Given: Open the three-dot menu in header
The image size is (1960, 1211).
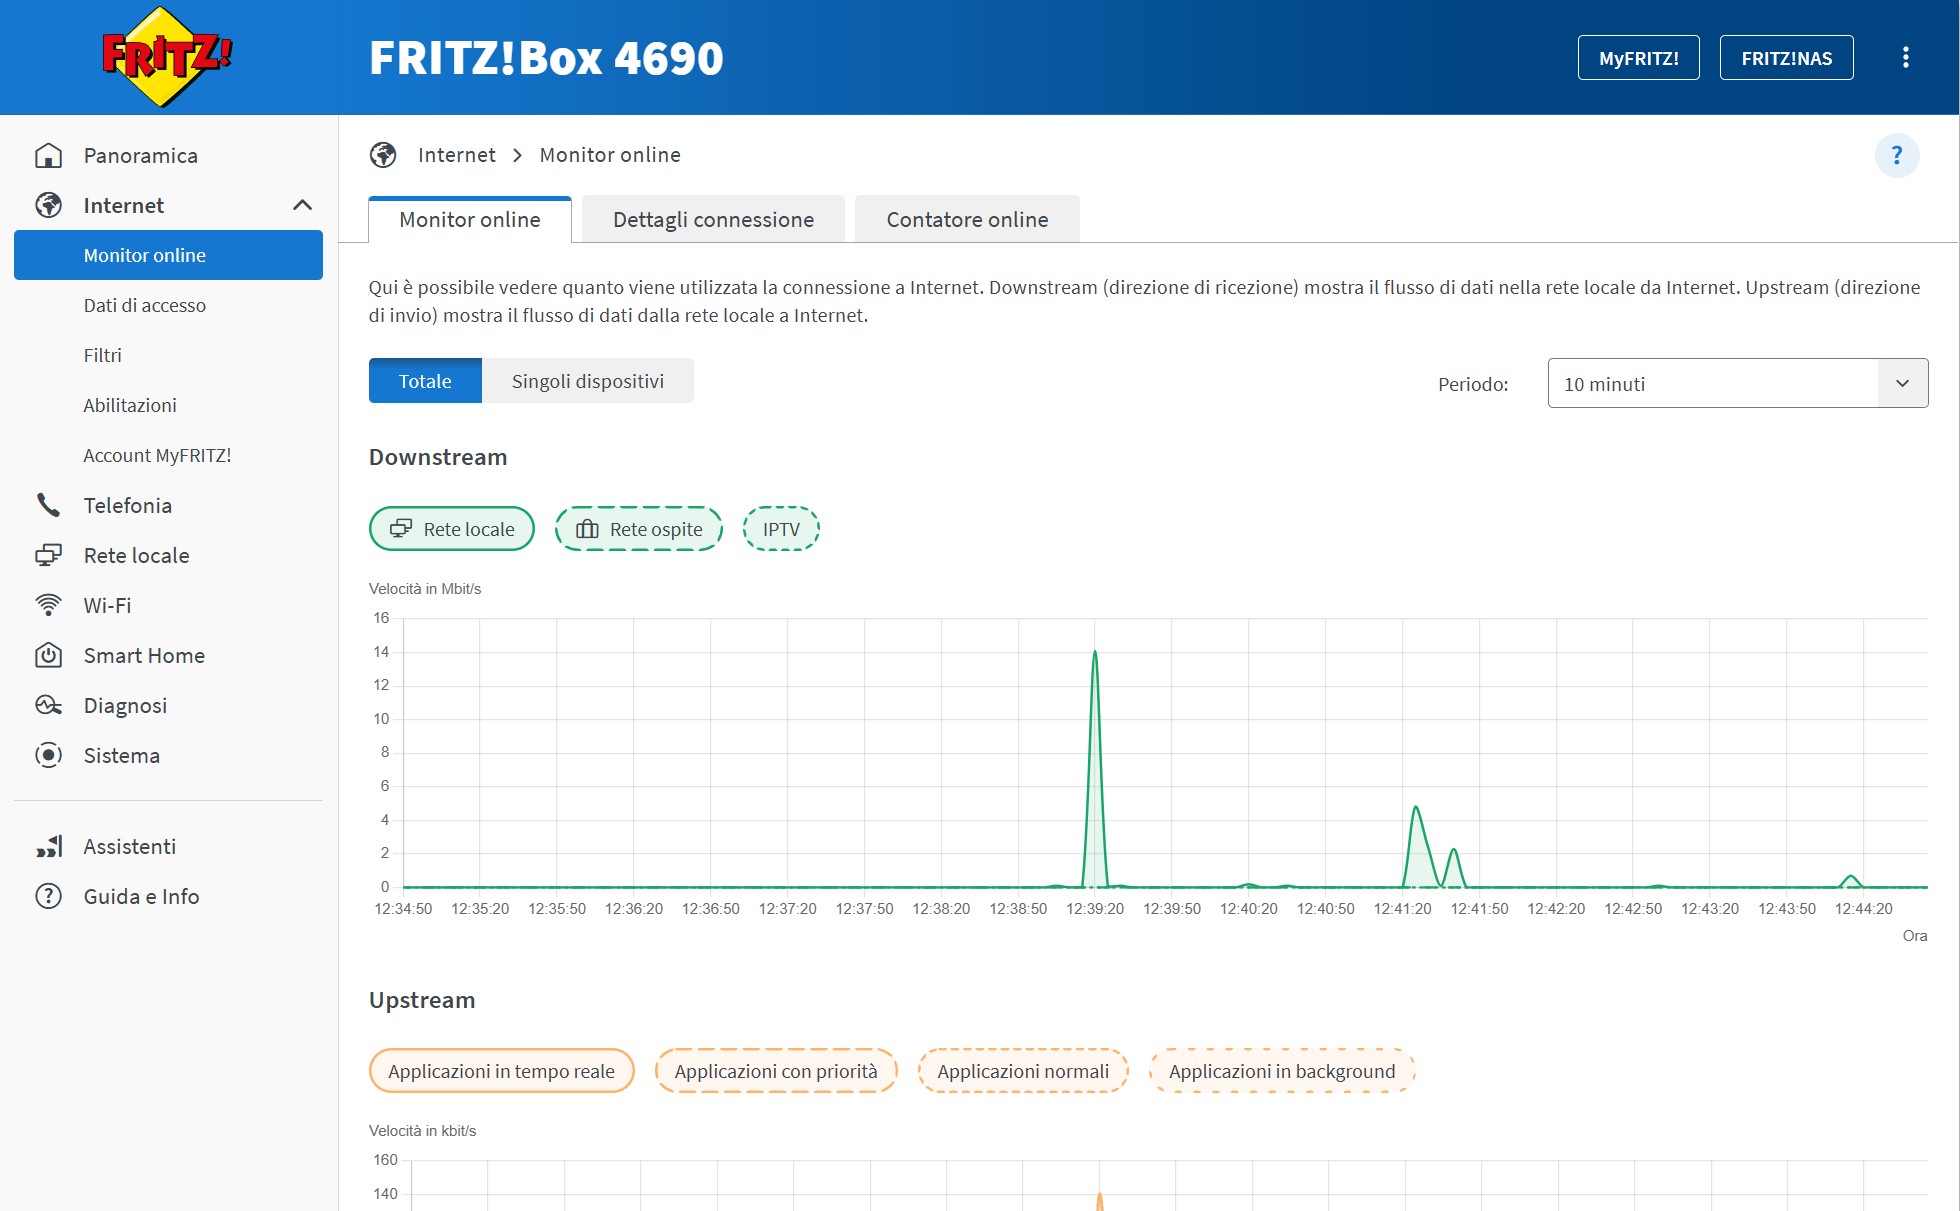Looking at the screenshot, I should click(x=1905, y=58).
